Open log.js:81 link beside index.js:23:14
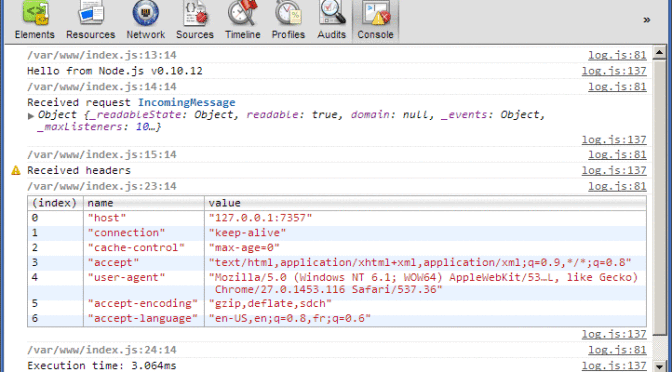Viewport: 672px width, 372px height. click(x=617, y=186)
